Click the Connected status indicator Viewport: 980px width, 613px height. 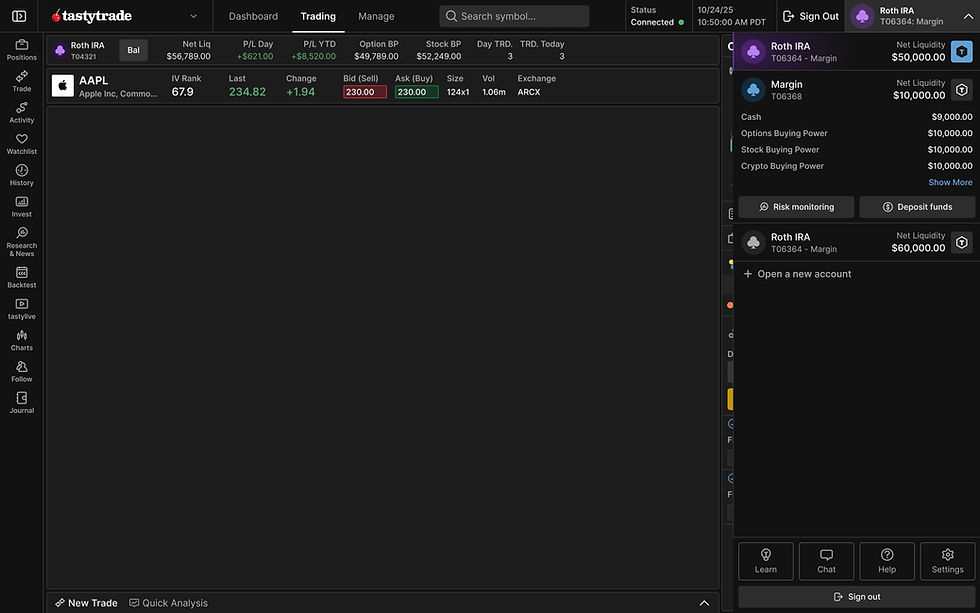click(657, 22)
